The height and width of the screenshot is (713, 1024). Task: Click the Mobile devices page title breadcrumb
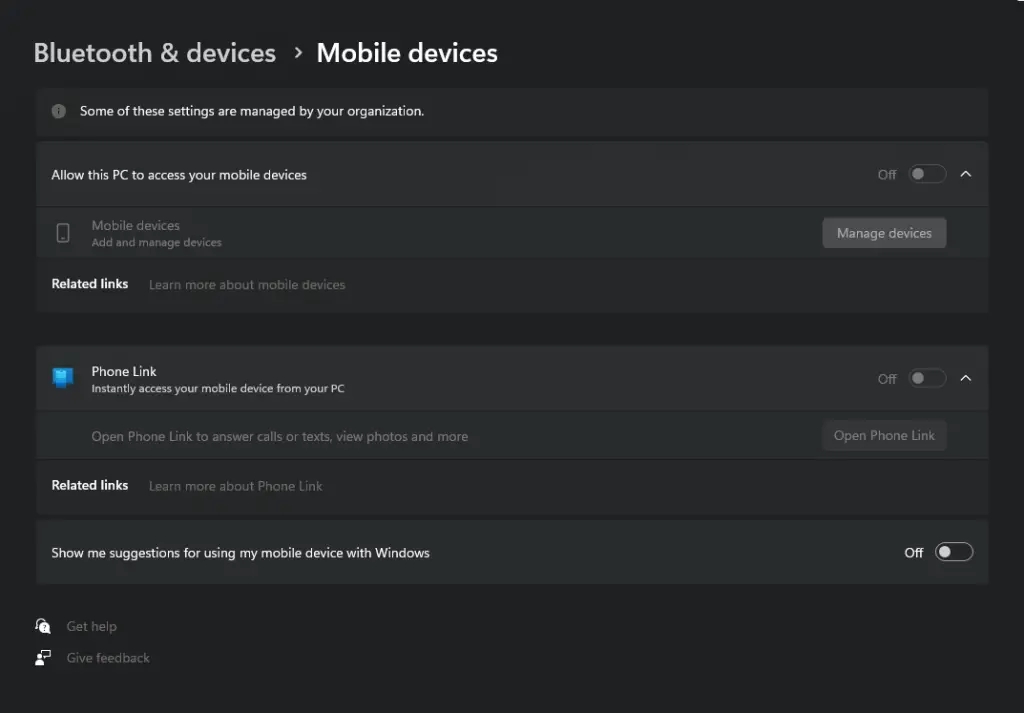[407, 53]
